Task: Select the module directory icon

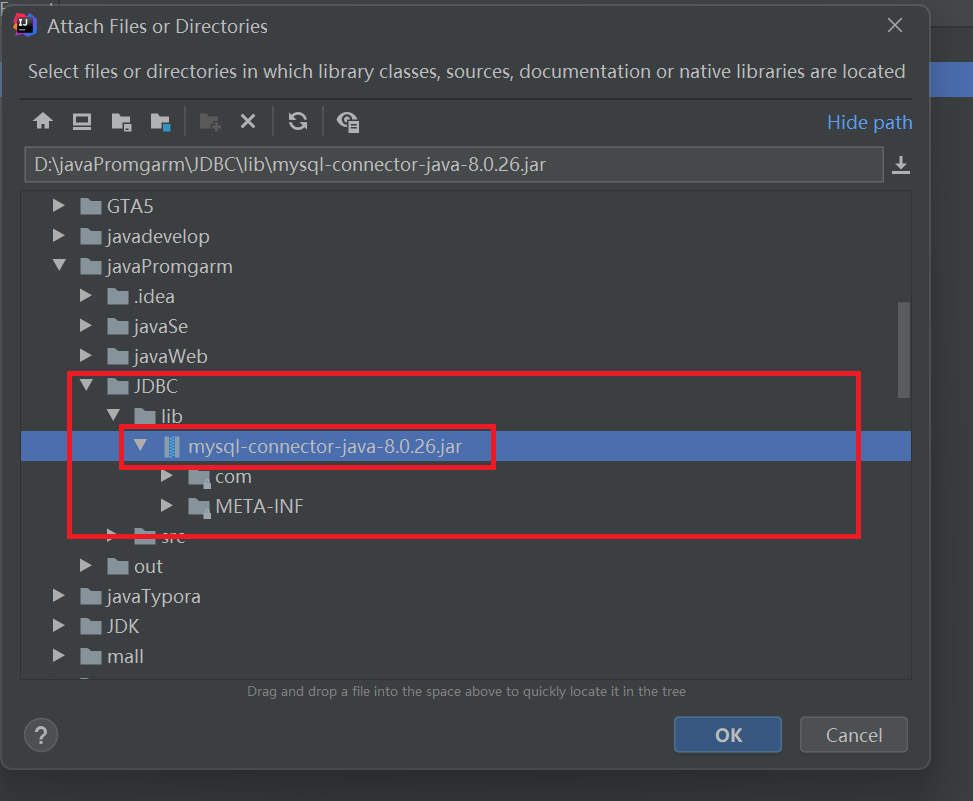Action: pyautogui.click(x=160, y=122)
